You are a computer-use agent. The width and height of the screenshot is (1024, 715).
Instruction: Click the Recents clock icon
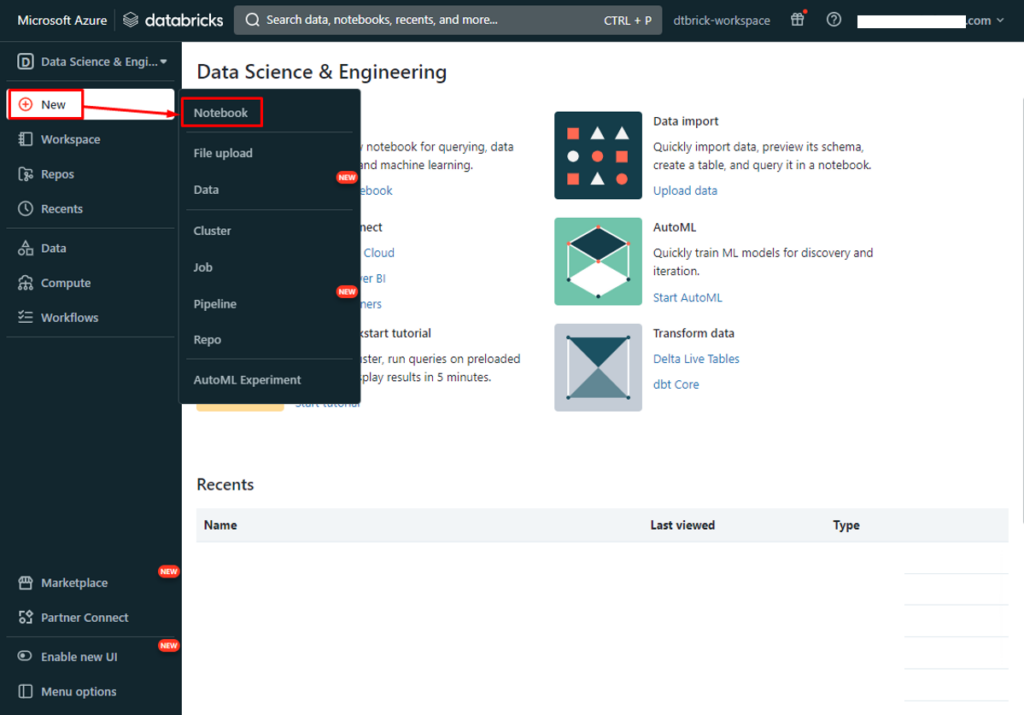(26, 209)
